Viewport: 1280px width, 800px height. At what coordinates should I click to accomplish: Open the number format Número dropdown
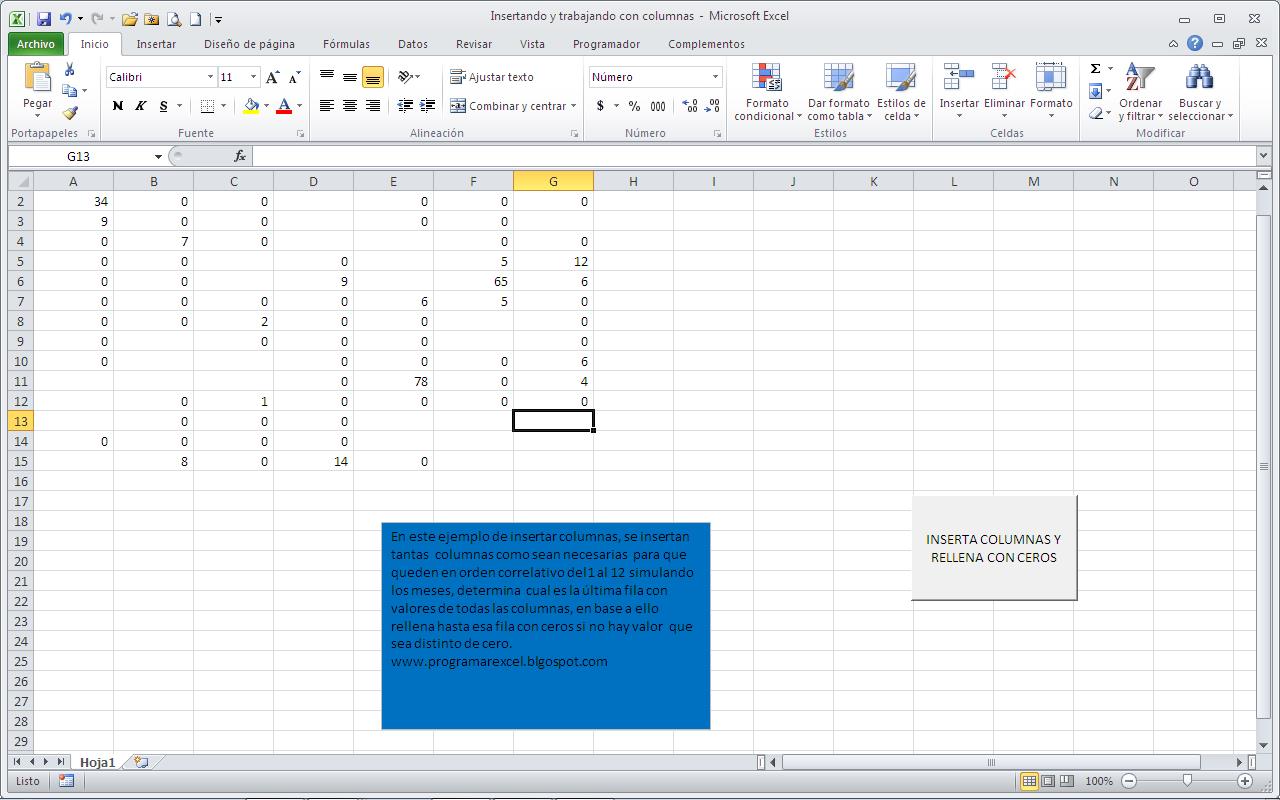(x=715, y=77)
